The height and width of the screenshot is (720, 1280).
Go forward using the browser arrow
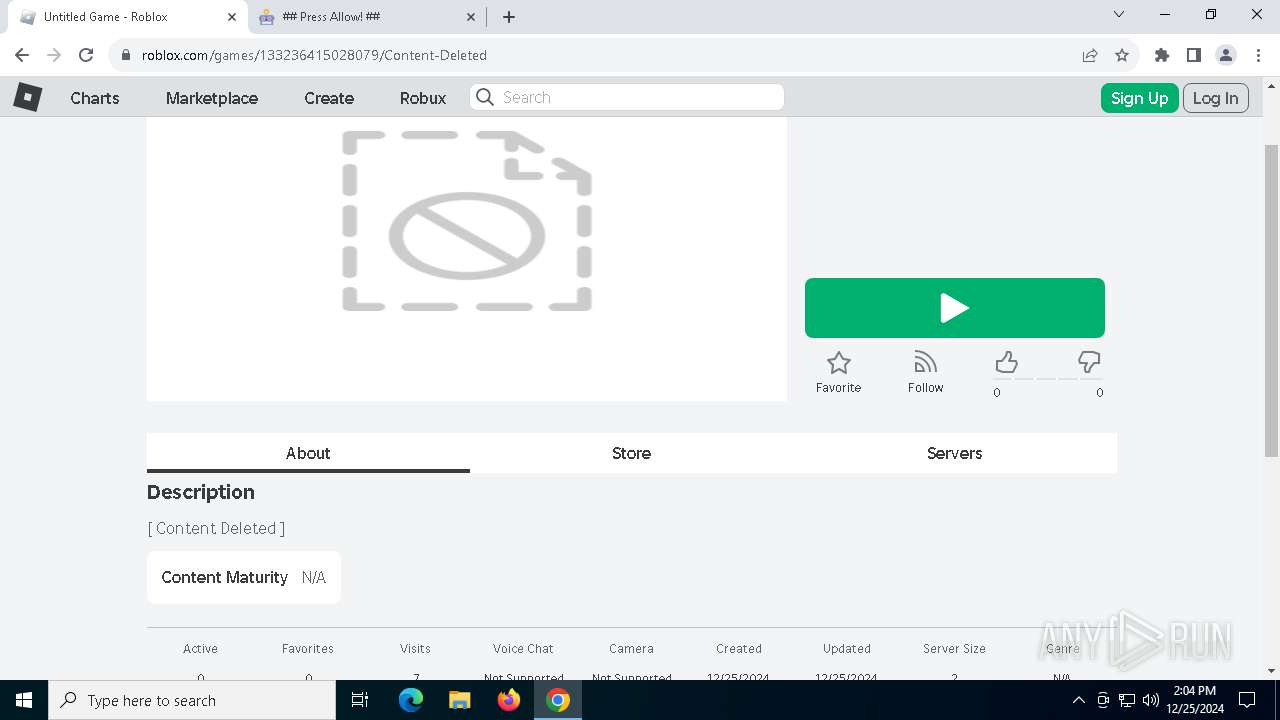54,55
